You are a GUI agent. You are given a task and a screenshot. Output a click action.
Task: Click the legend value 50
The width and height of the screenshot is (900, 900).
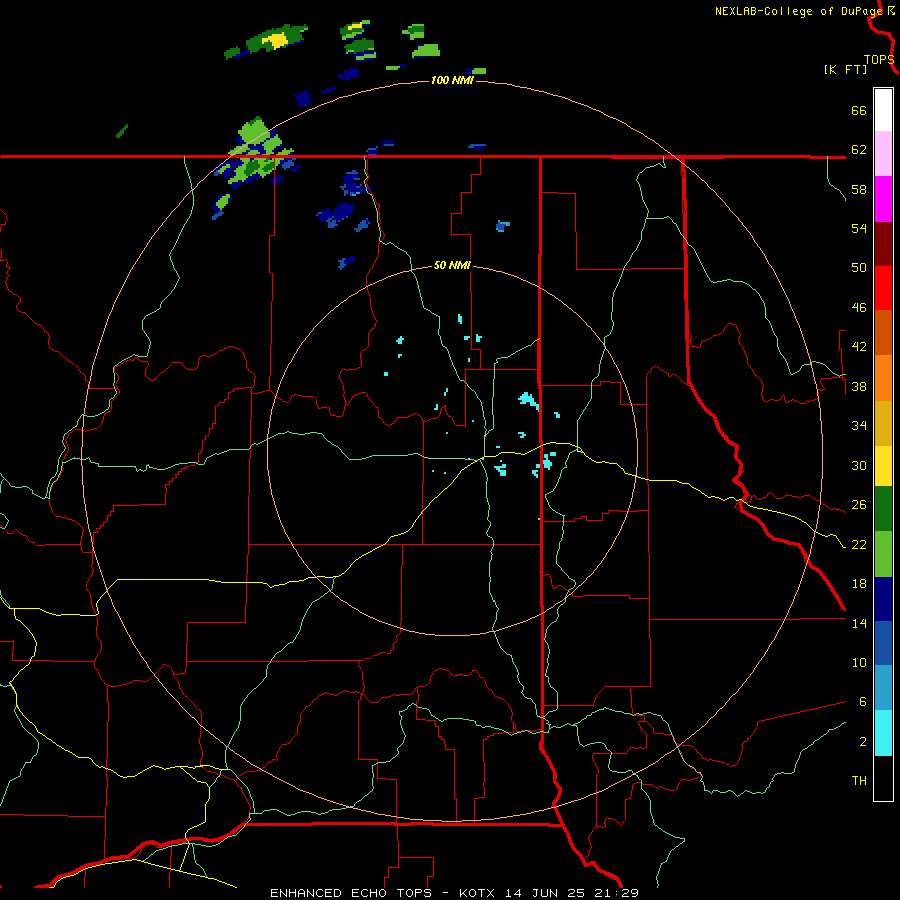(859, 268)
